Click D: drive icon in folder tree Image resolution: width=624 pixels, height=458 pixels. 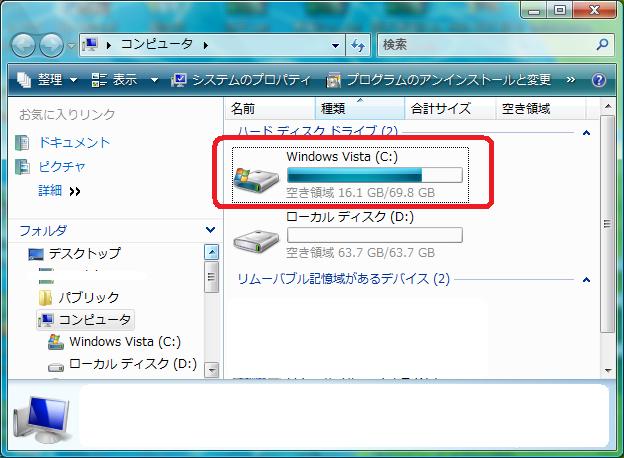[56, 366]
